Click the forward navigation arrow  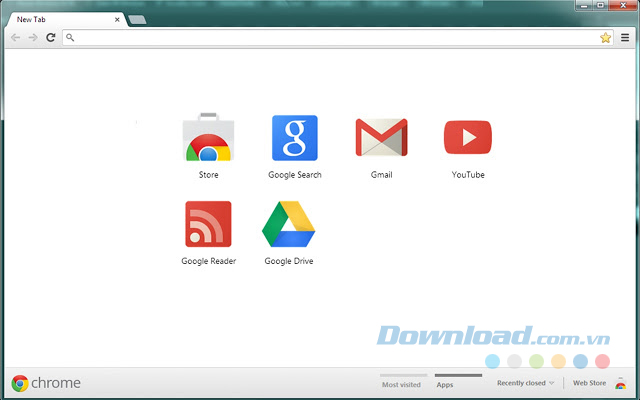(33, 38)
